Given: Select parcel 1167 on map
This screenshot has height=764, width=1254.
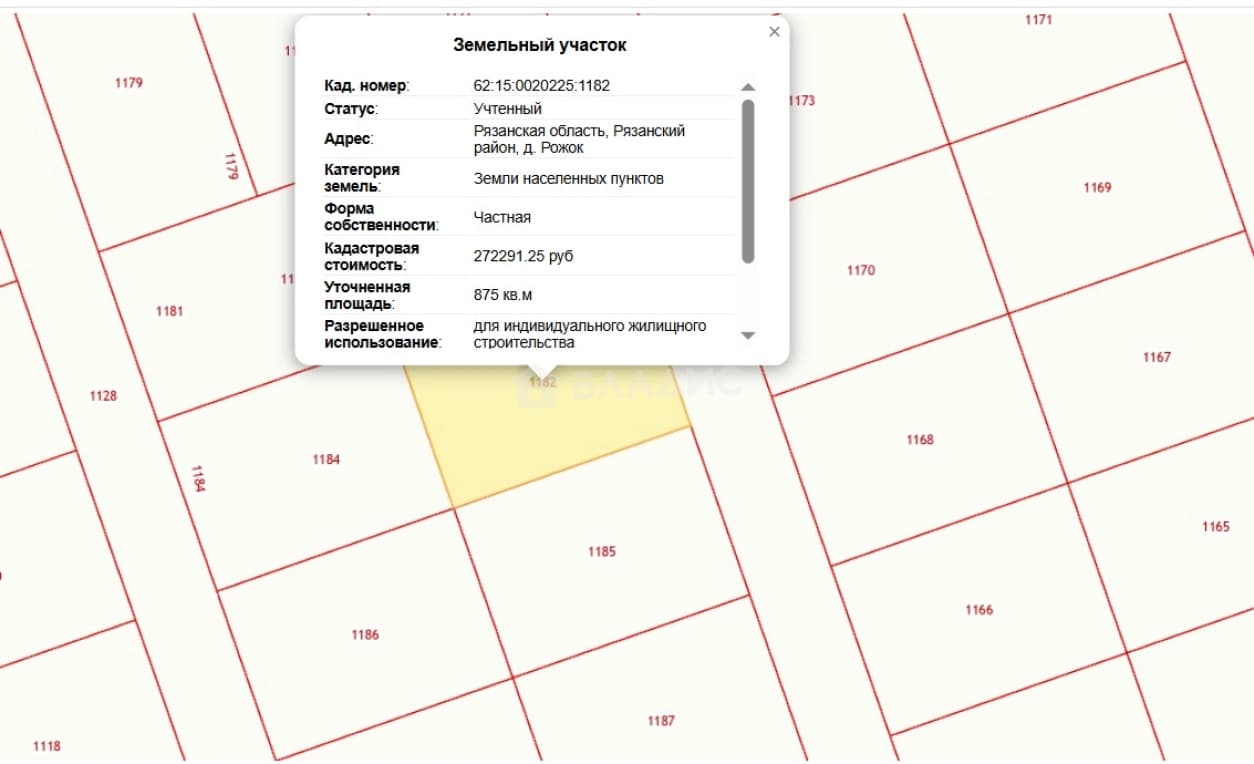Looking at the screenshot, I should coord(1157,358).
